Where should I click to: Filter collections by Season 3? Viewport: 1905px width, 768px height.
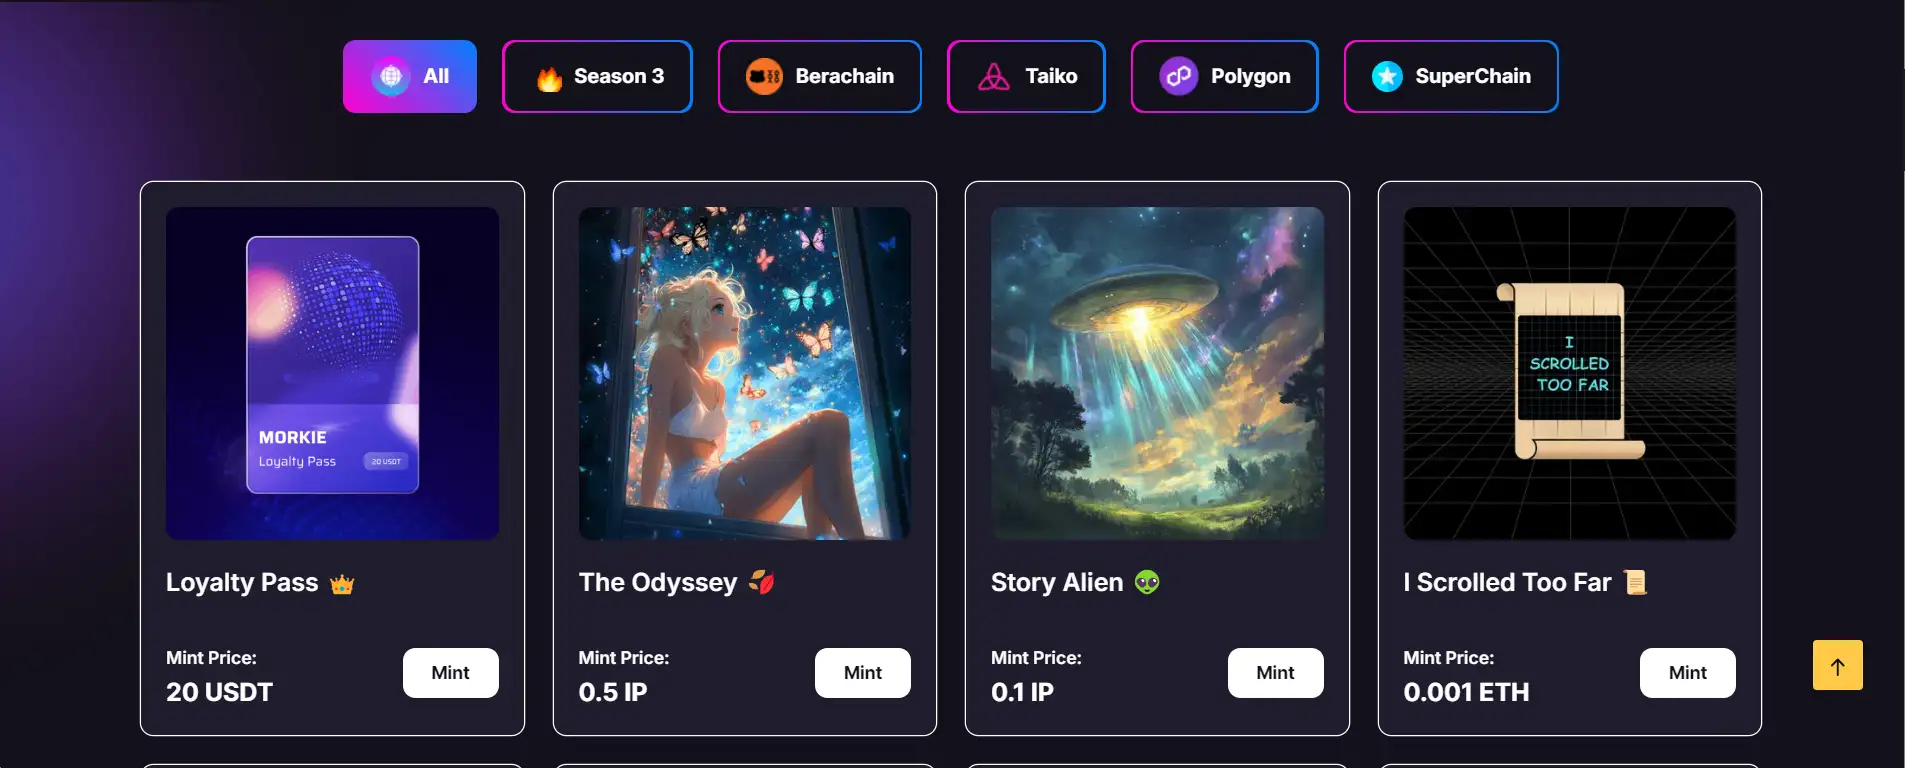pyautogui.click(x=597, y=76)
